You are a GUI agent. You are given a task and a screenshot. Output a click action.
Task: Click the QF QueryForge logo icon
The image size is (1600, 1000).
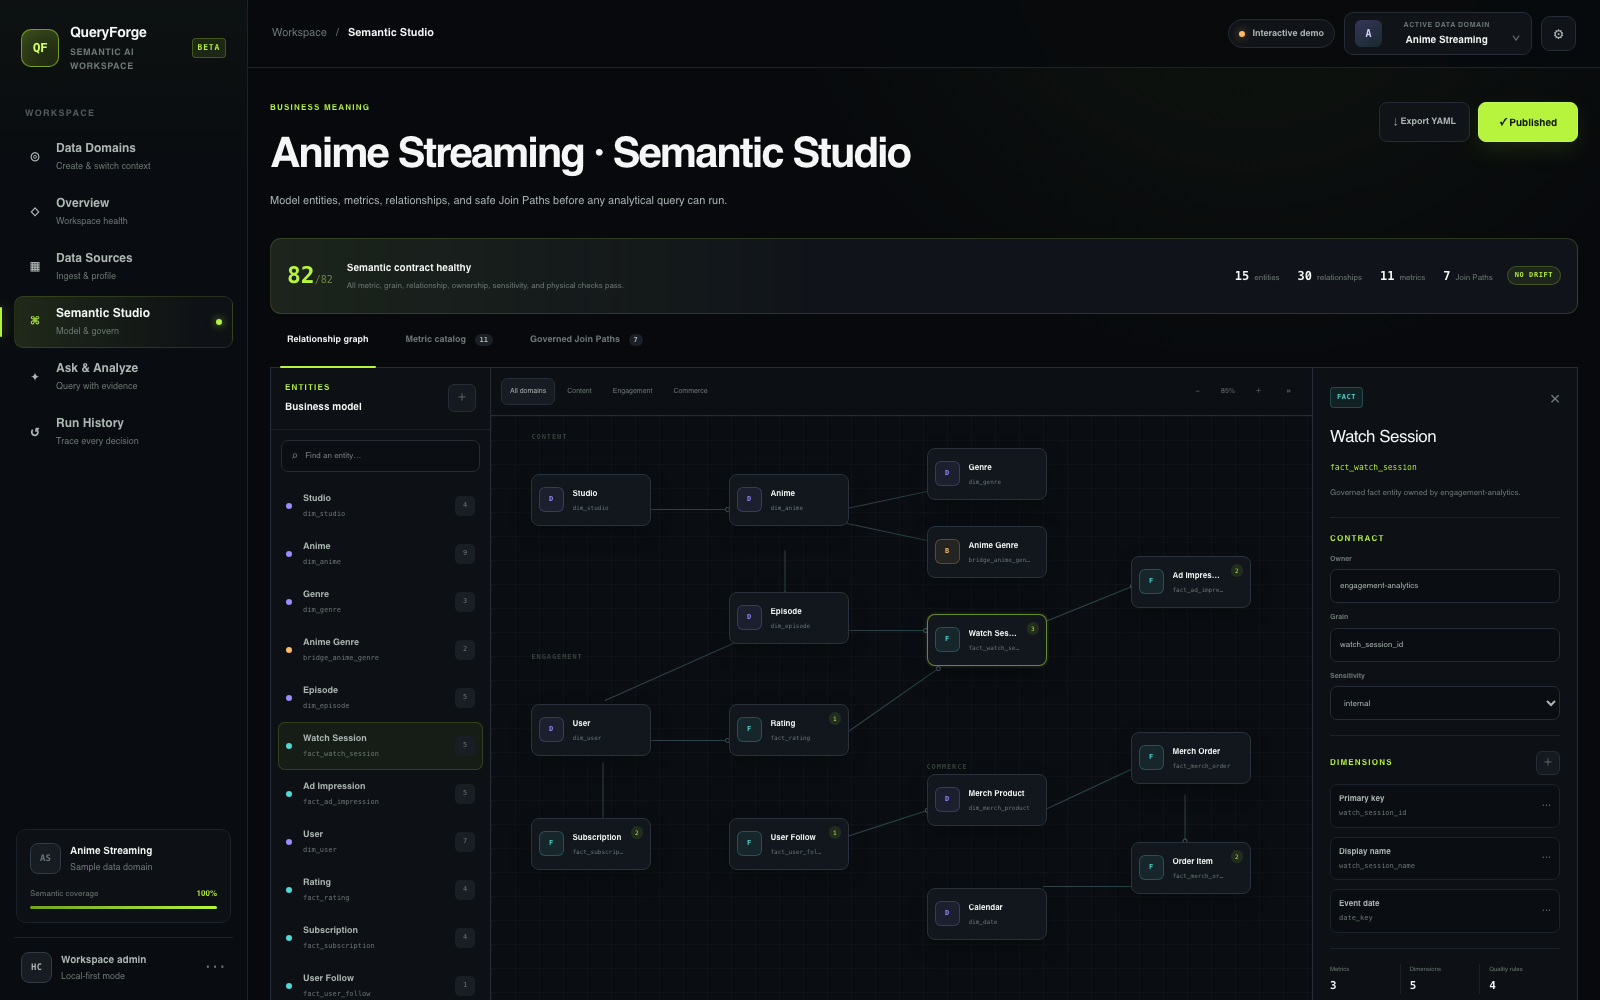coord(40,48)
